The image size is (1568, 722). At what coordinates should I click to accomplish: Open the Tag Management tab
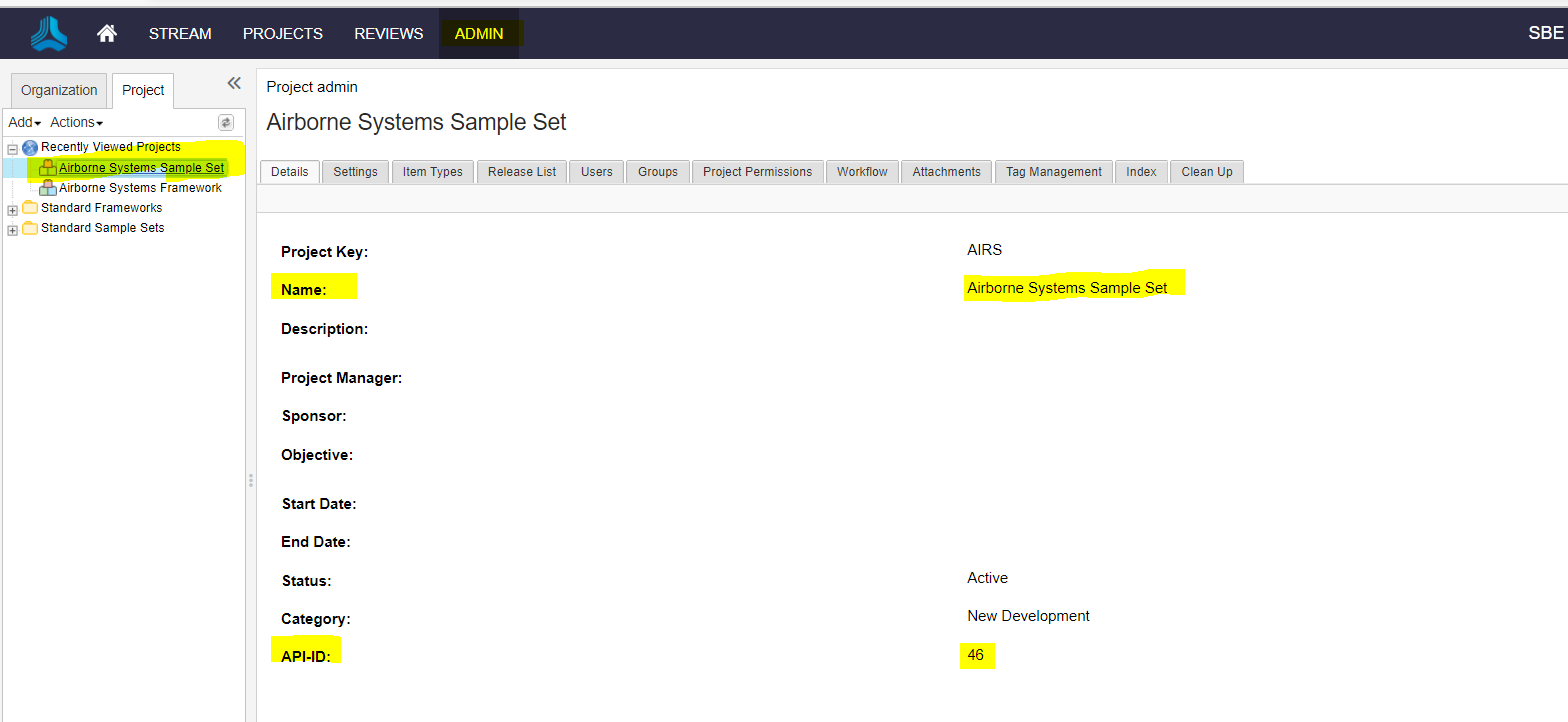(1053, 172)
